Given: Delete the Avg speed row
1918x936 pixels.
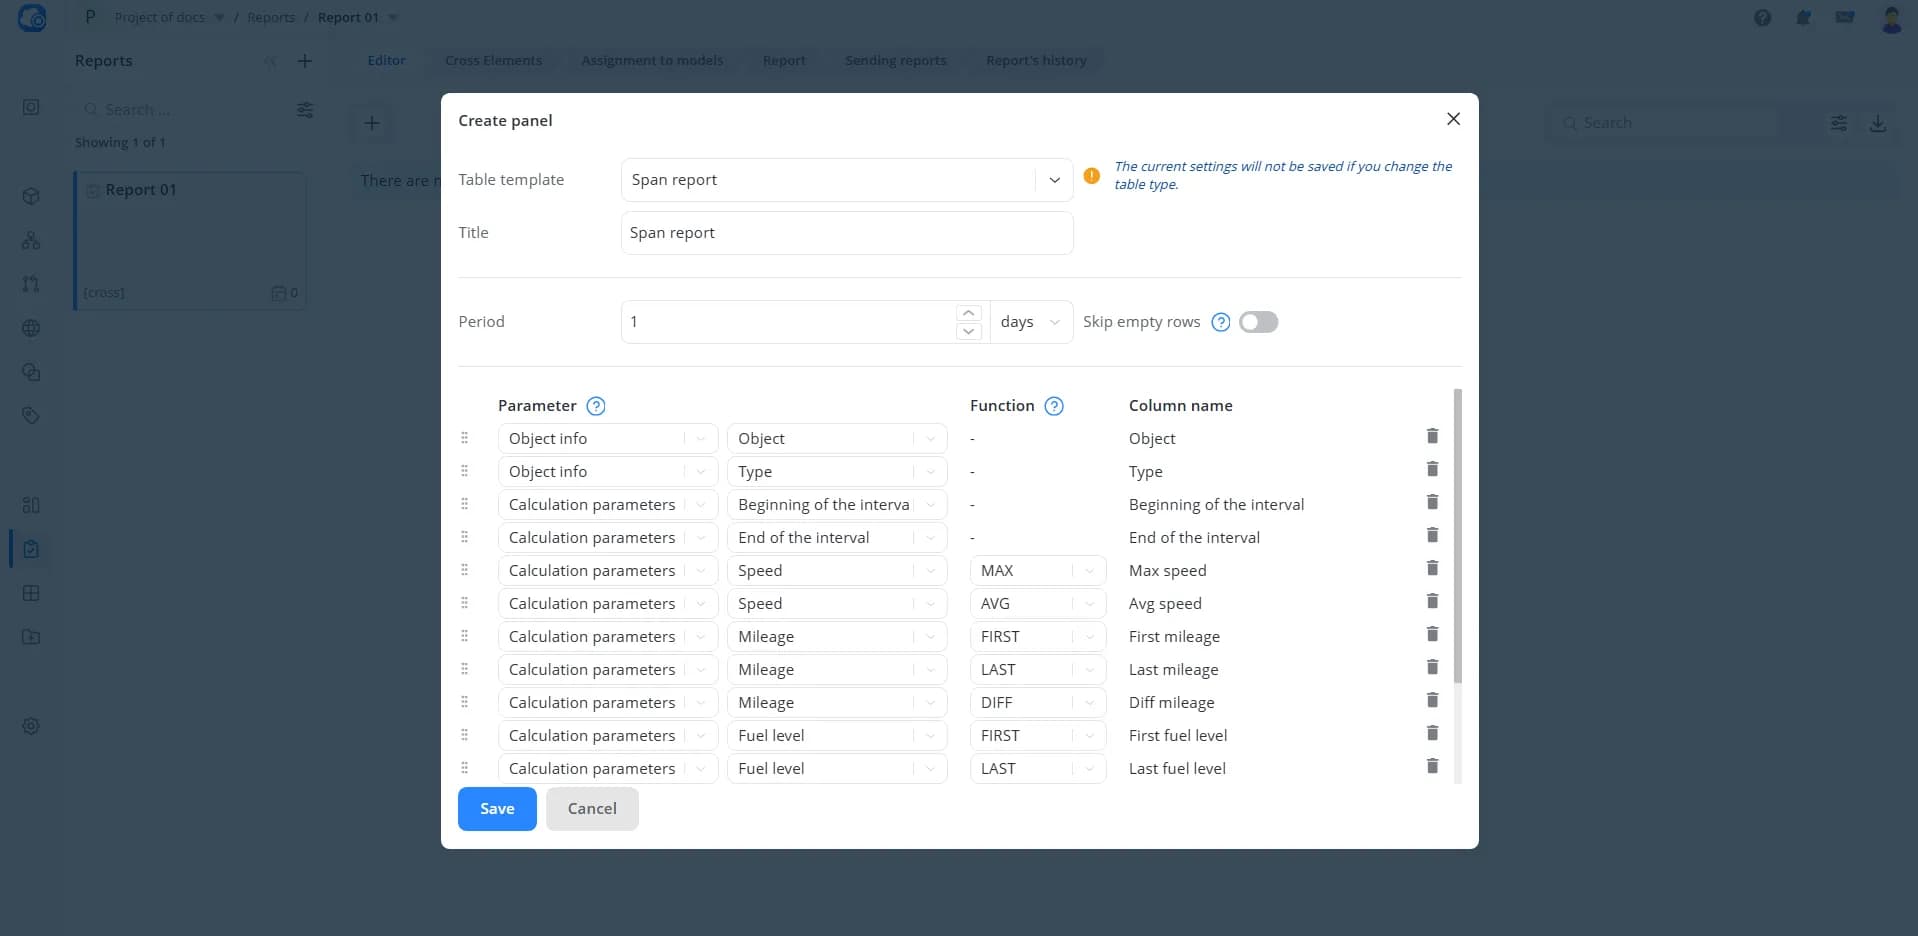Looking at the screenshot, I should (1432, 601).
